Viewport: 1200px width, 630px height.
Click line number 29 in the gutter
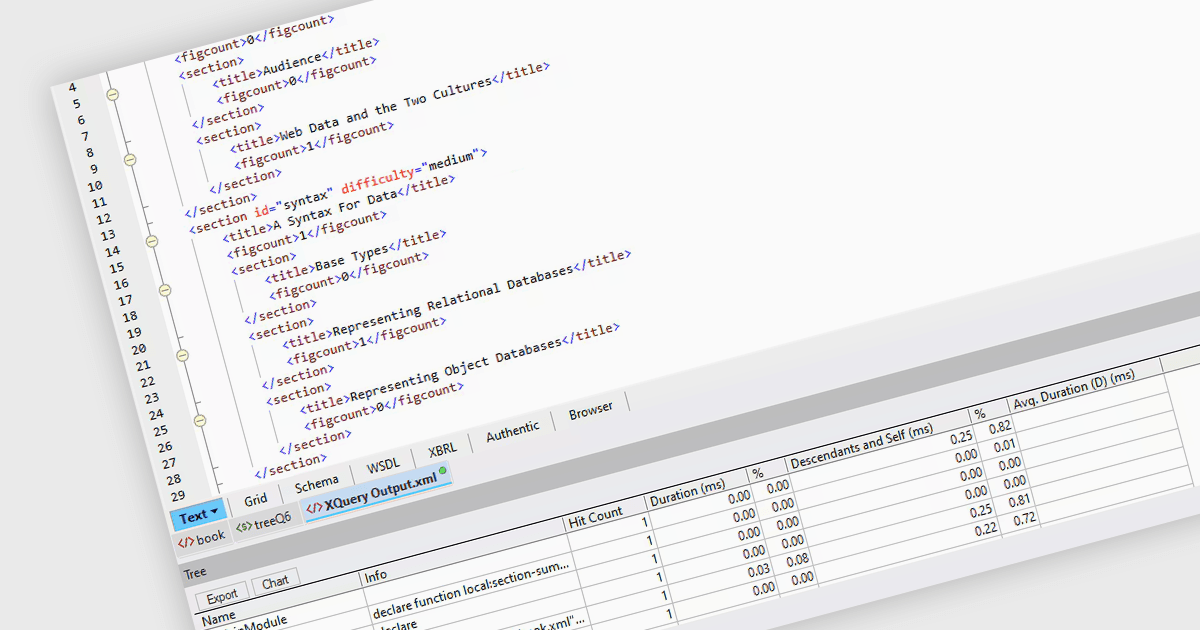176,497
